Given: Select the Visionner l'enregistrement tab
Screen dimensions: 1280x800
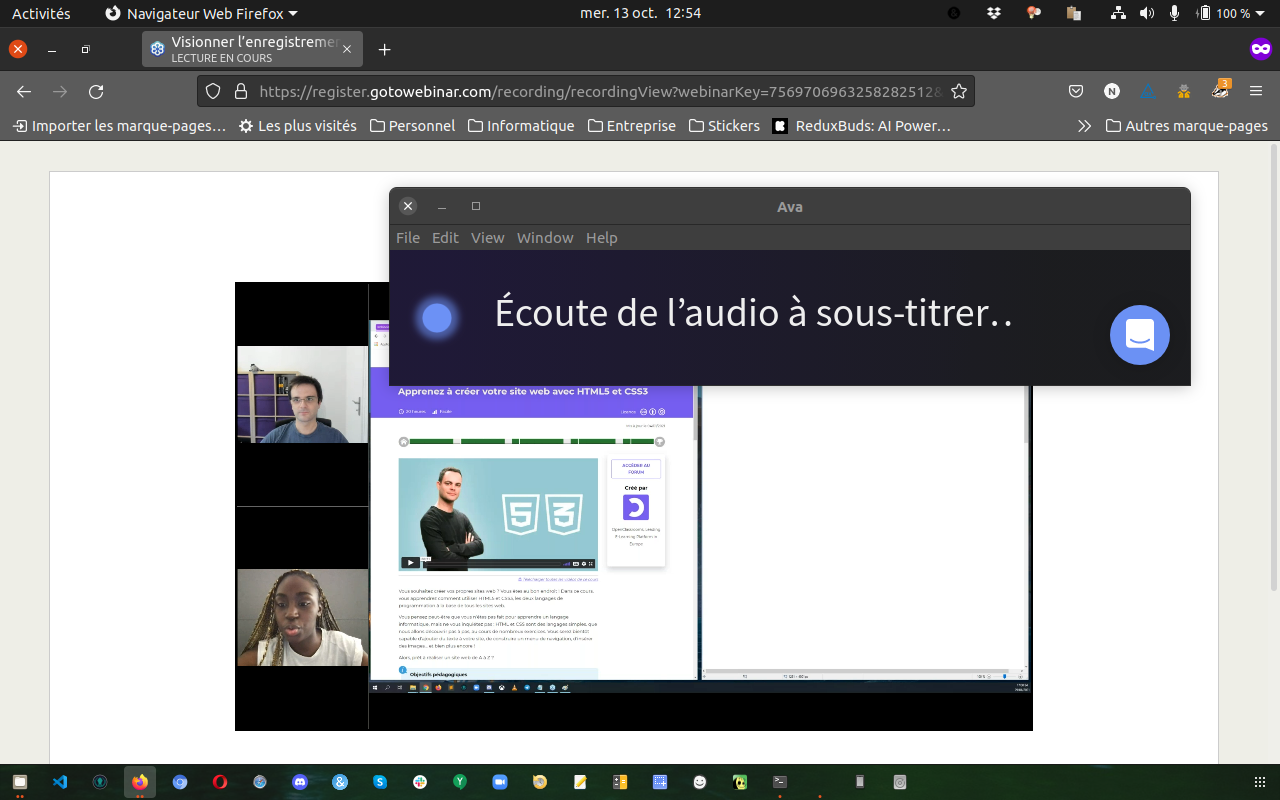Looking at the screenshot, I should pyautogui.click(x=252, y=49).
